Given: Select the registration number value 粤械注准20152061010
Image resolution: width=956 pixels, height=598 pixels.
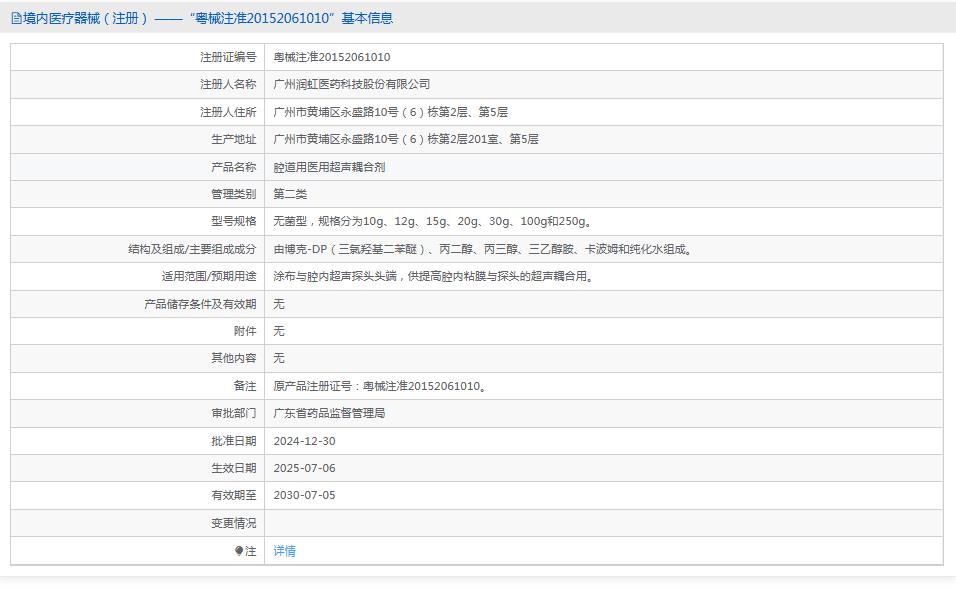Looking at the screenshot, I should pos(332,58).
